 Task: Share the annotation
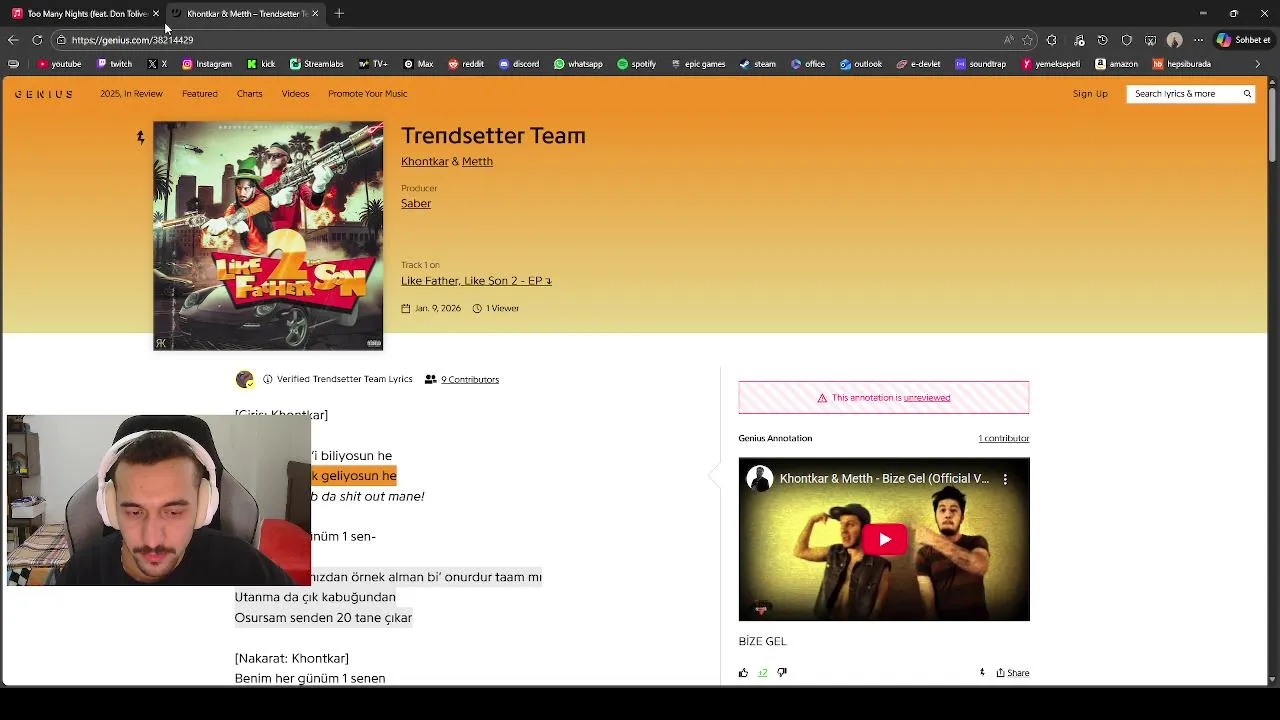click(1012, 673)
